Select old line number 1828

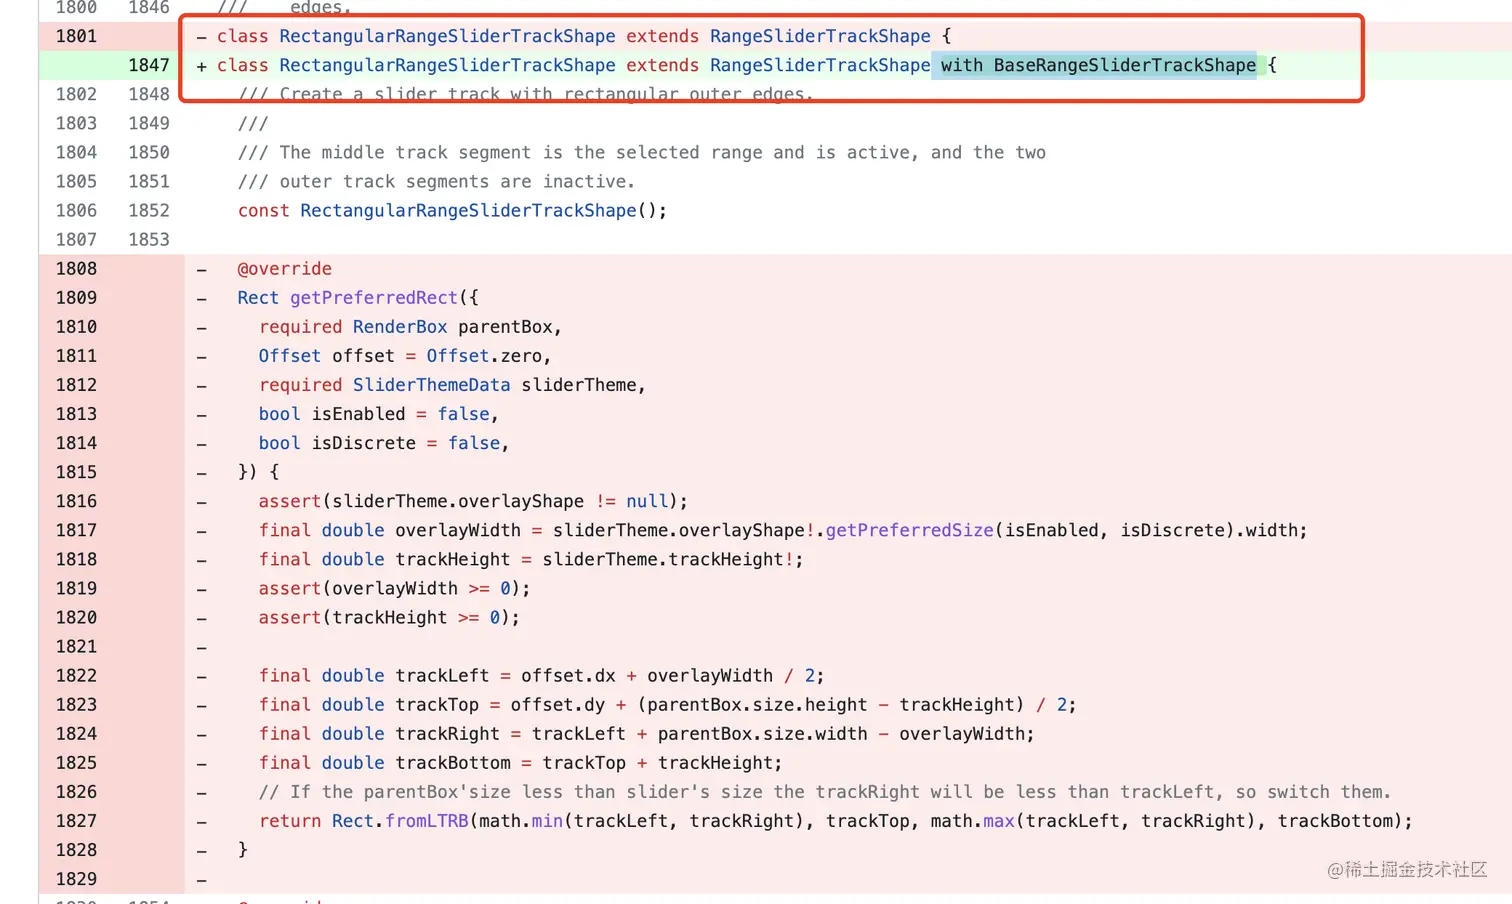pyautogui.click(x=76, y=850)
